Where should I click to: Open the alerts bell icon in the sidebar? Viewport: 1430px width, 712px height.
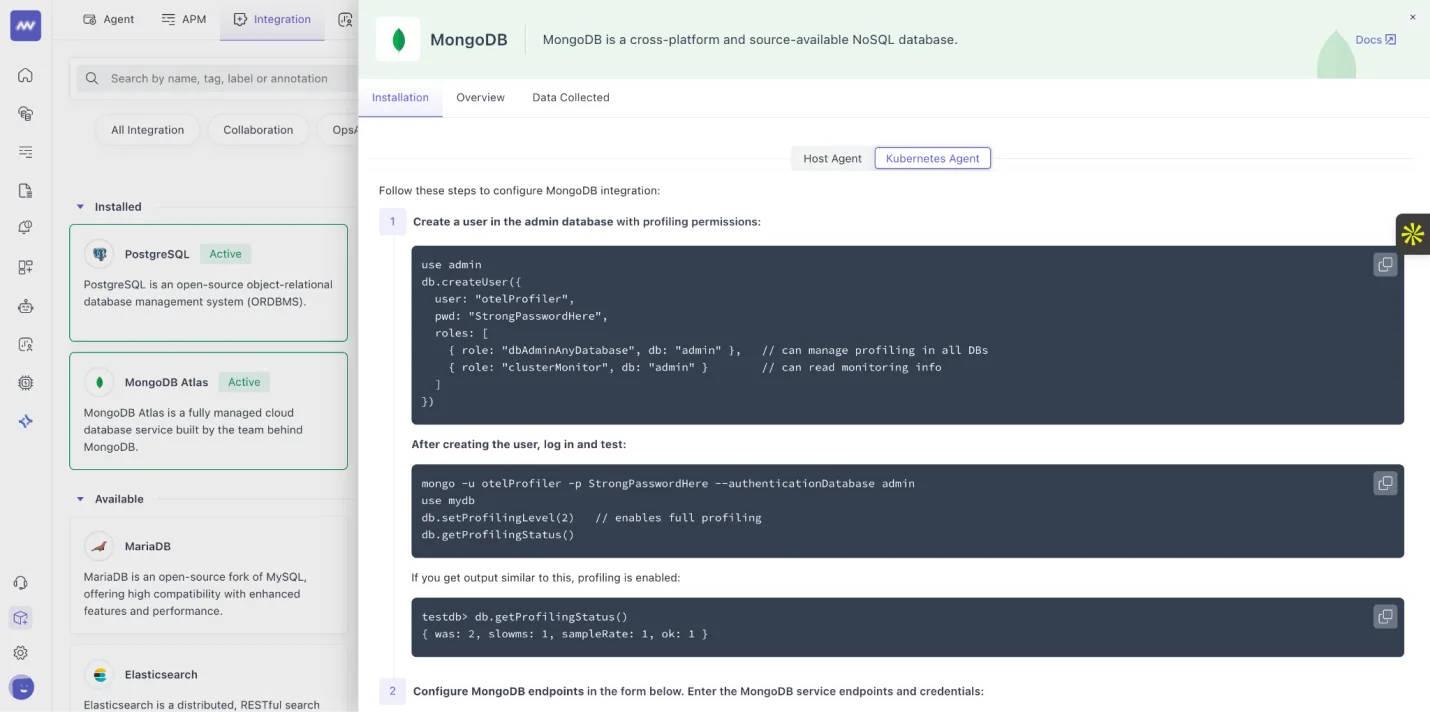tap(25, 228)
